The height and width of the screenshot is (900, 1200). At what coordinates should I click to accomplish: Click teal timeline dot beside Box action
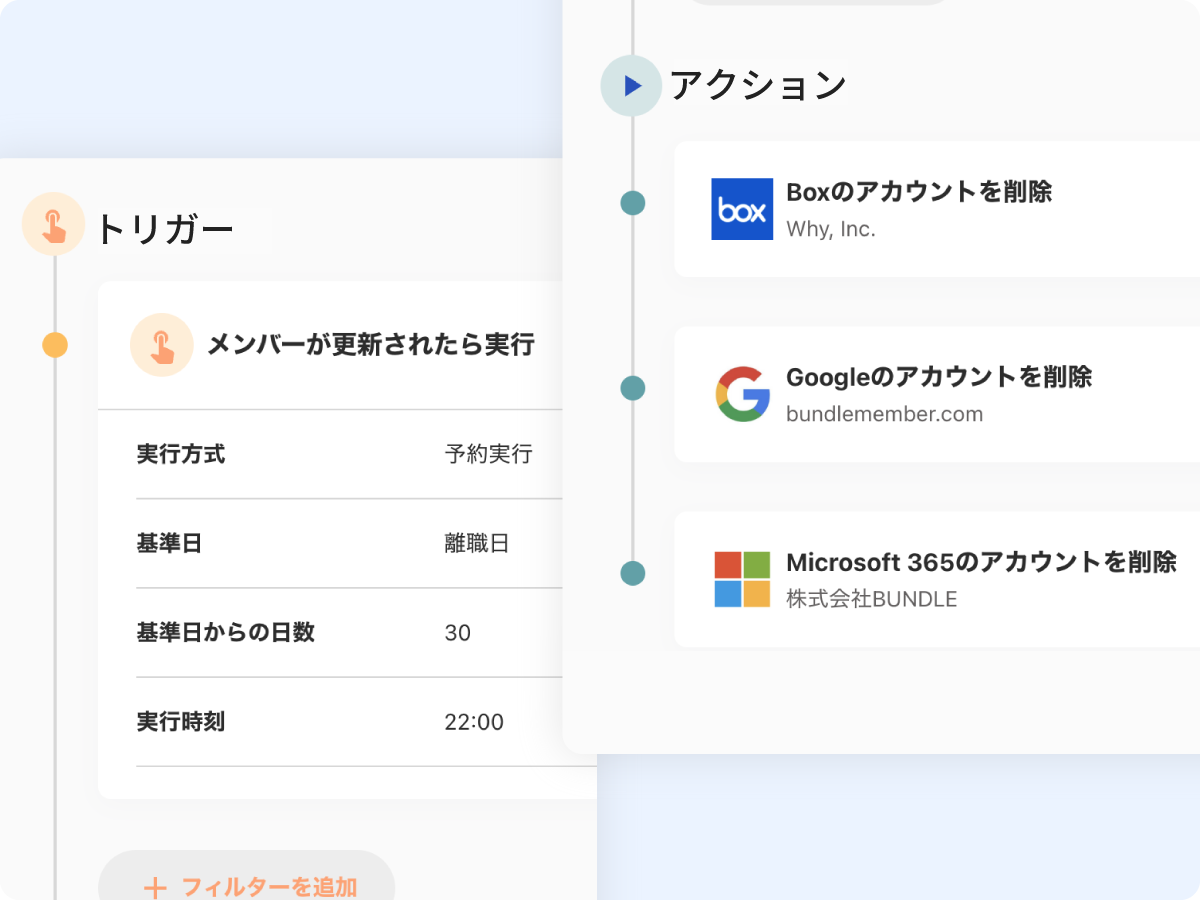pyautogui.click(x=632, y=203)
